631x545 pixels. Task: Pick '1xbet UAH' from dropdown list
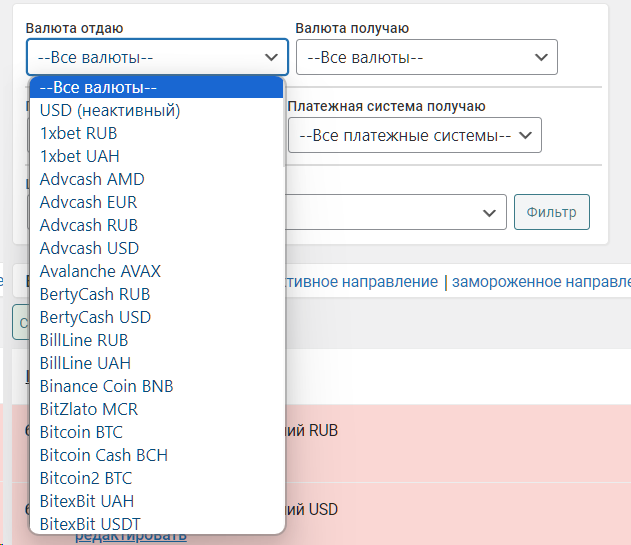pyautogui.click(x=79, y=156)
